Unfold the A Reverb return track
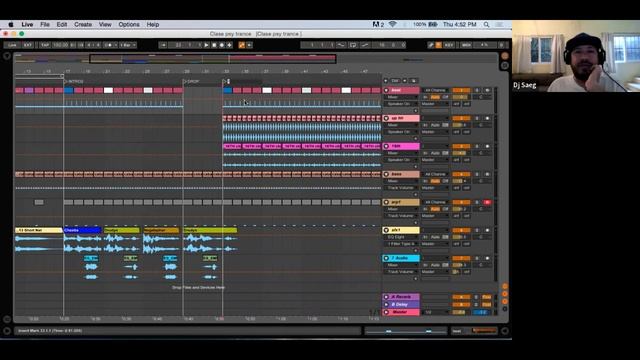Screen dimensions: 640x360 tap(386, 297)
